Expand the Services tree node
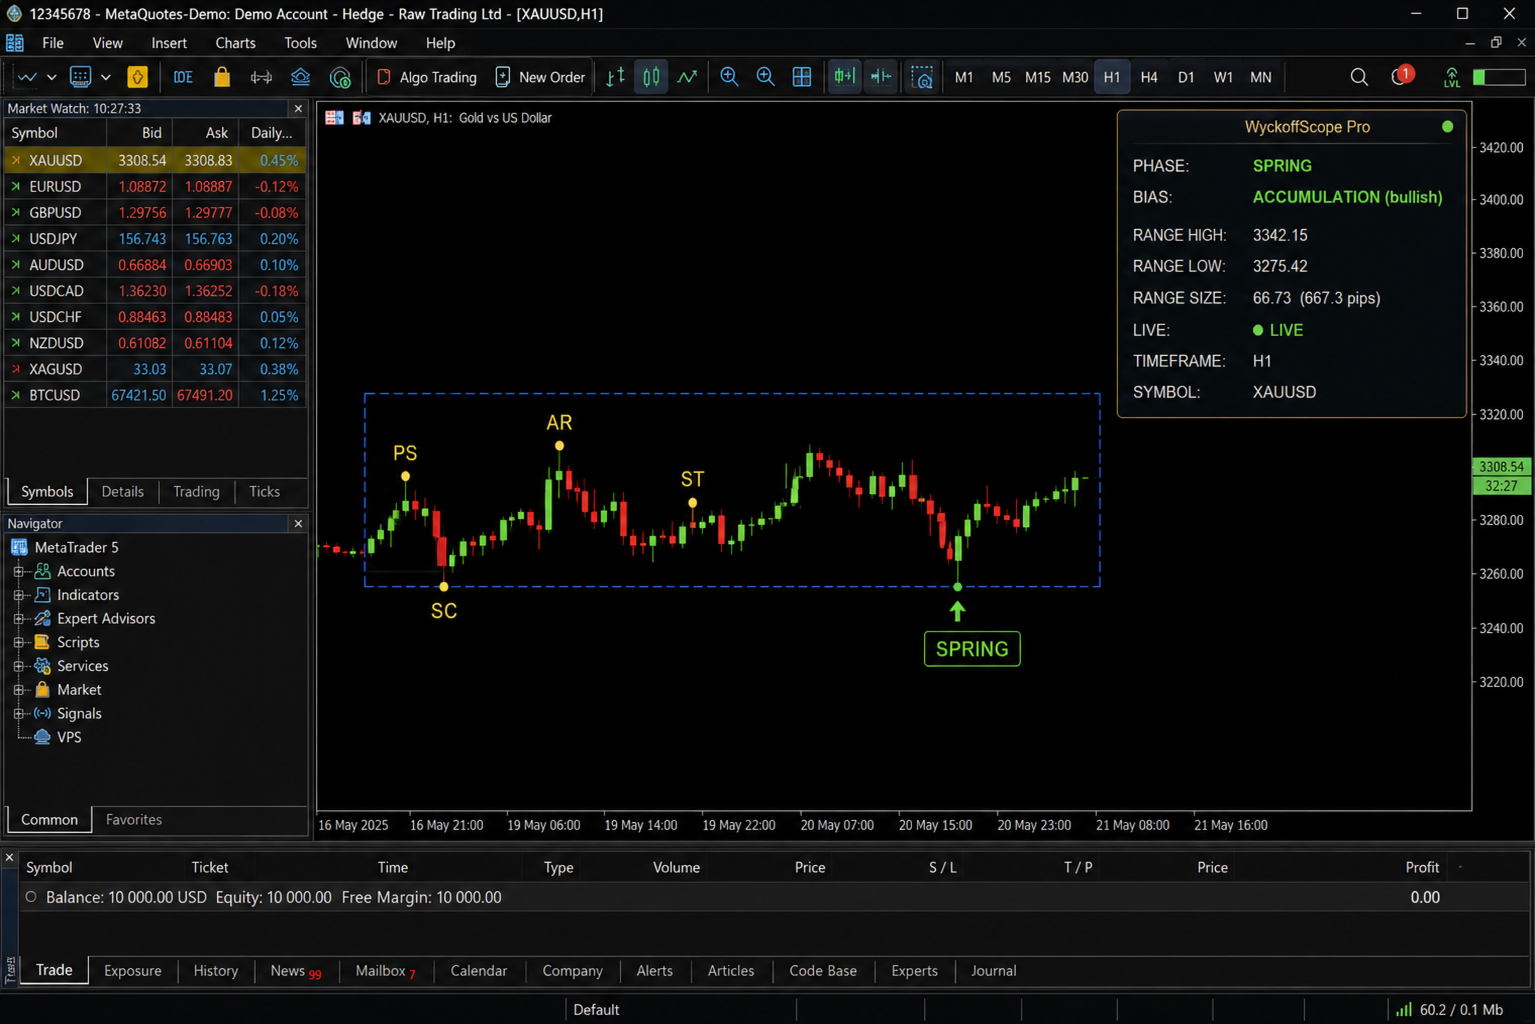Screen dimensions: 1535x1024 click(x=18, y=666)
